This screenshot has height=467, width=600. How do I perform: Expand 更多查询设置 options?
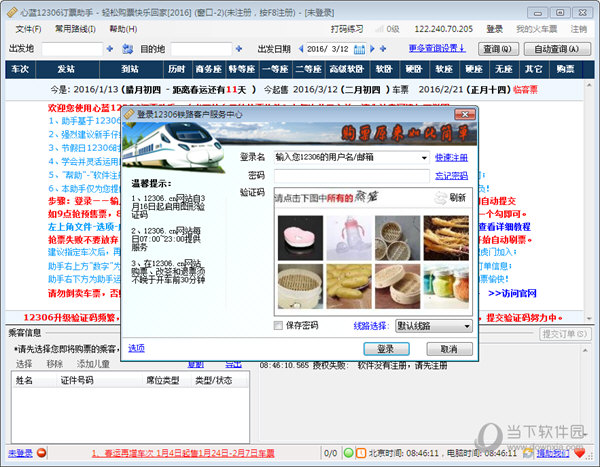tap(437, 48)
